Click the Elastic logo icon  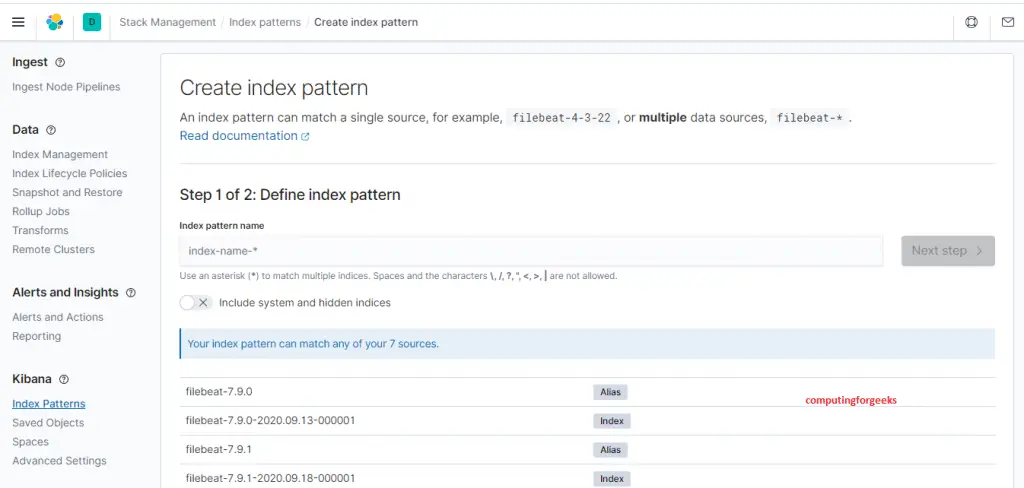click(x=55, y=22)
